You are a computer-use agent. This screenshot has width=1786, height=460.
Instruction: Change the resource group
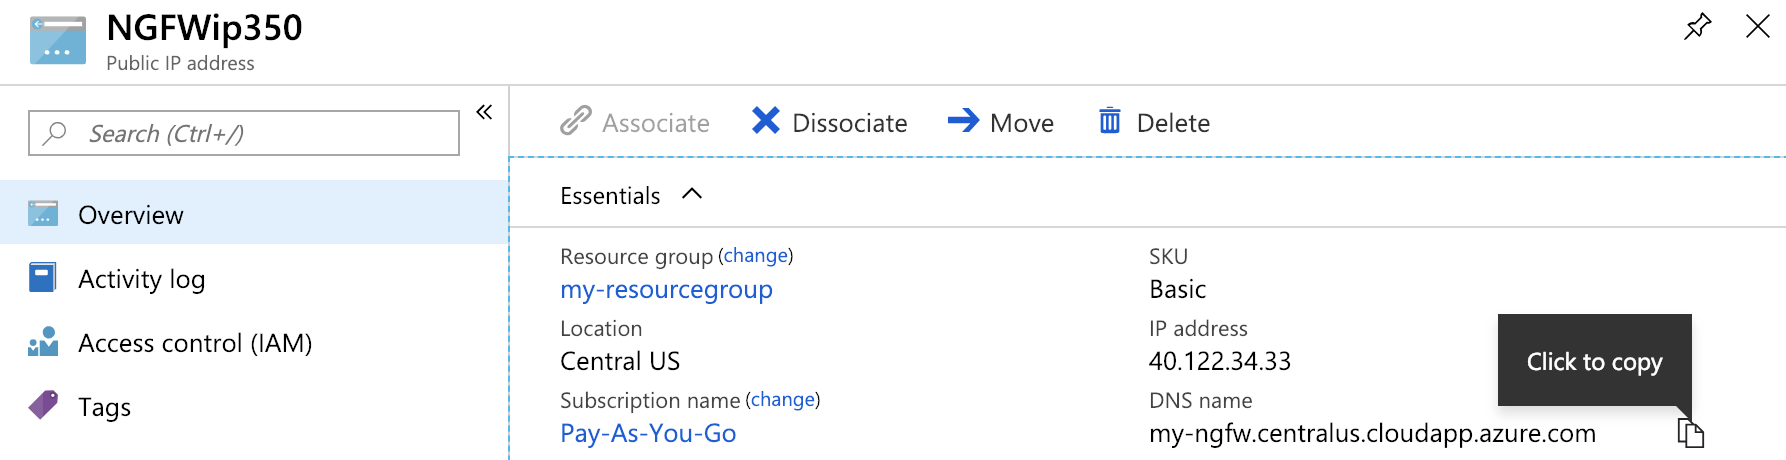[755, 256]
